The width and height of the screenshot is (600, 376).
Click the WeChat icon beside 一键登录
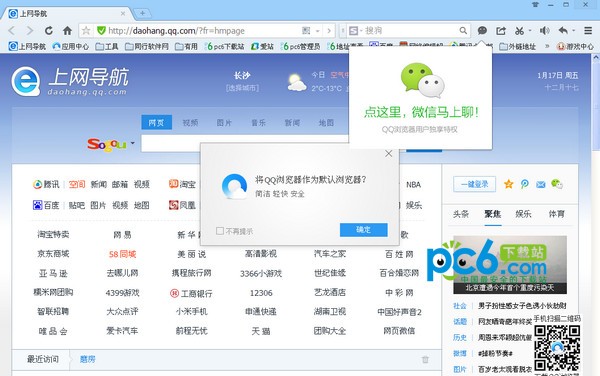tap(557, 184)
